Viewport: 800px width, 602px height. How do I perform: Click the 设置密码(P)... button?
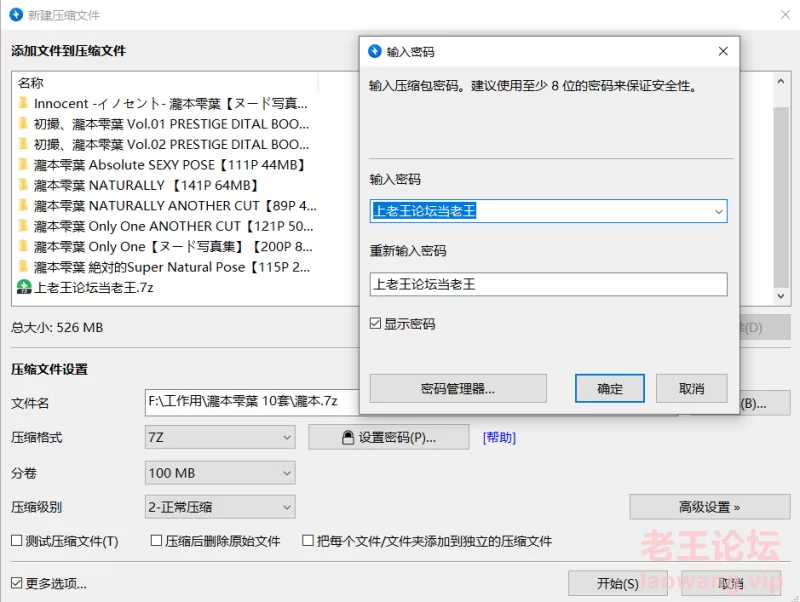click(389, 437)
